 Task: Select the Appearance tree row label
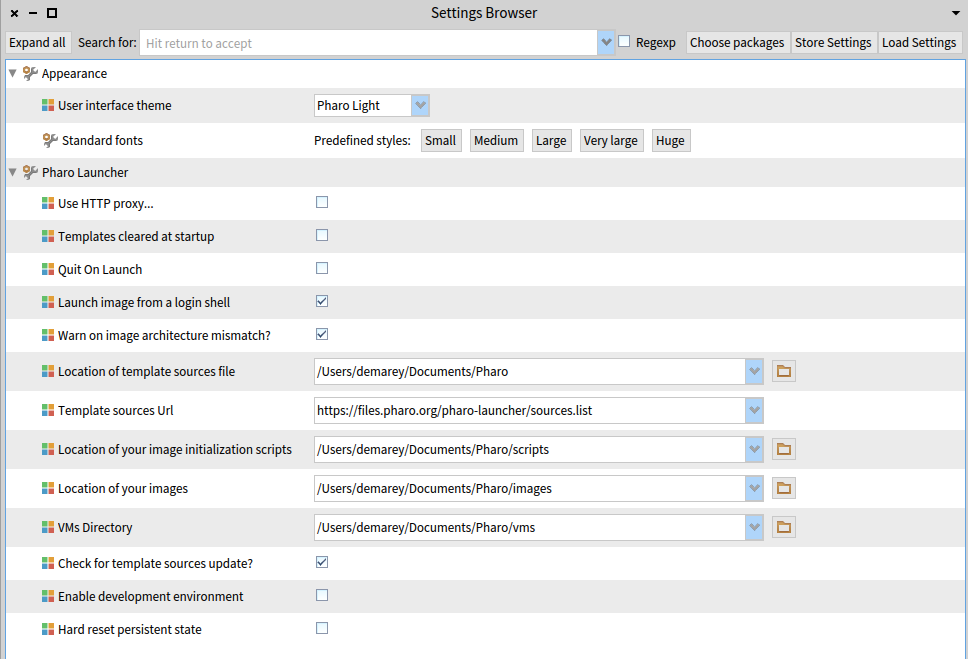click(74, 73)
